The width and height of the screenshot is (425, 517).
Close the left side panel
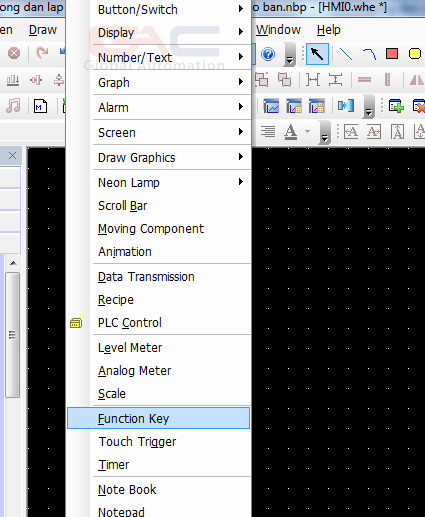pos(12,155)
